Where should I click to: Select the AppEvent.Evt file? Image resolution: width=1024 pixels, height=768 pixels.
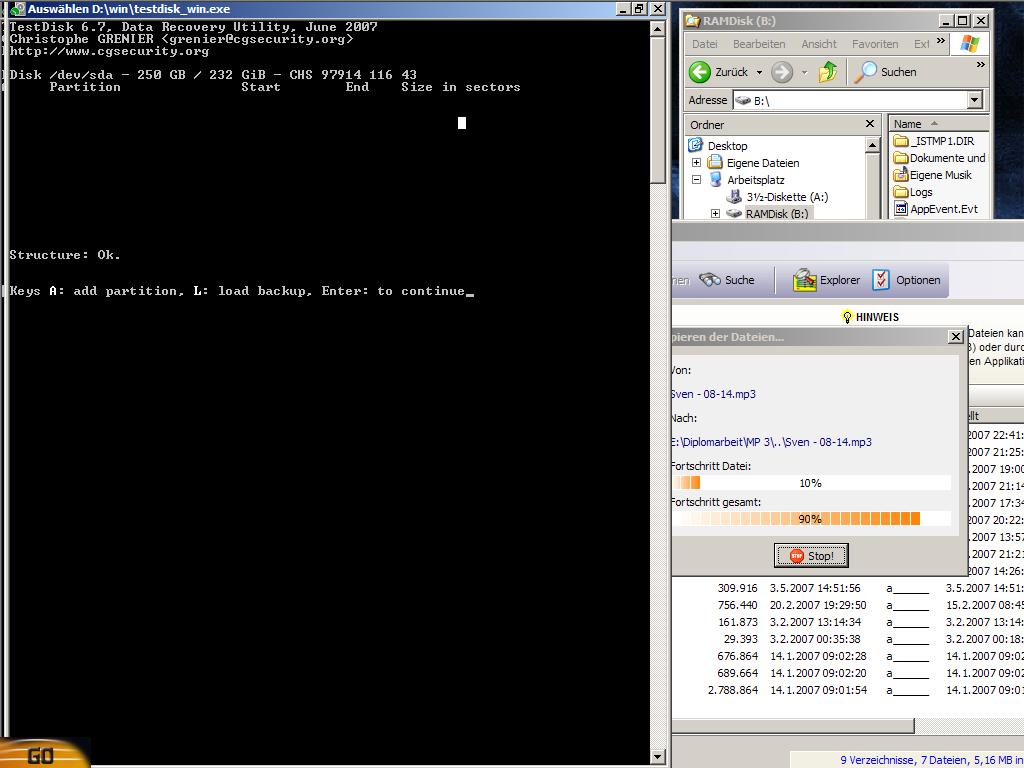pos(936,209)
